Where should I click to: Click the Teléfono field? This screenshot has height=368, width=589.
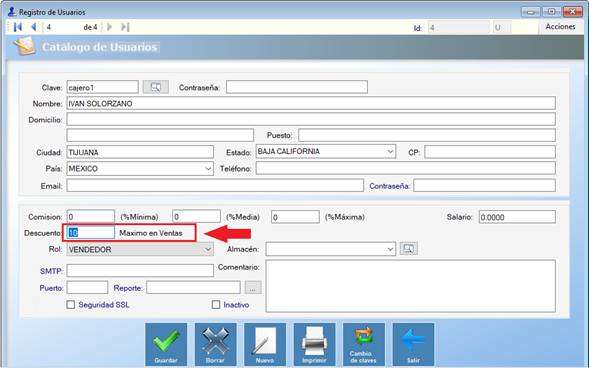[406, 168]
